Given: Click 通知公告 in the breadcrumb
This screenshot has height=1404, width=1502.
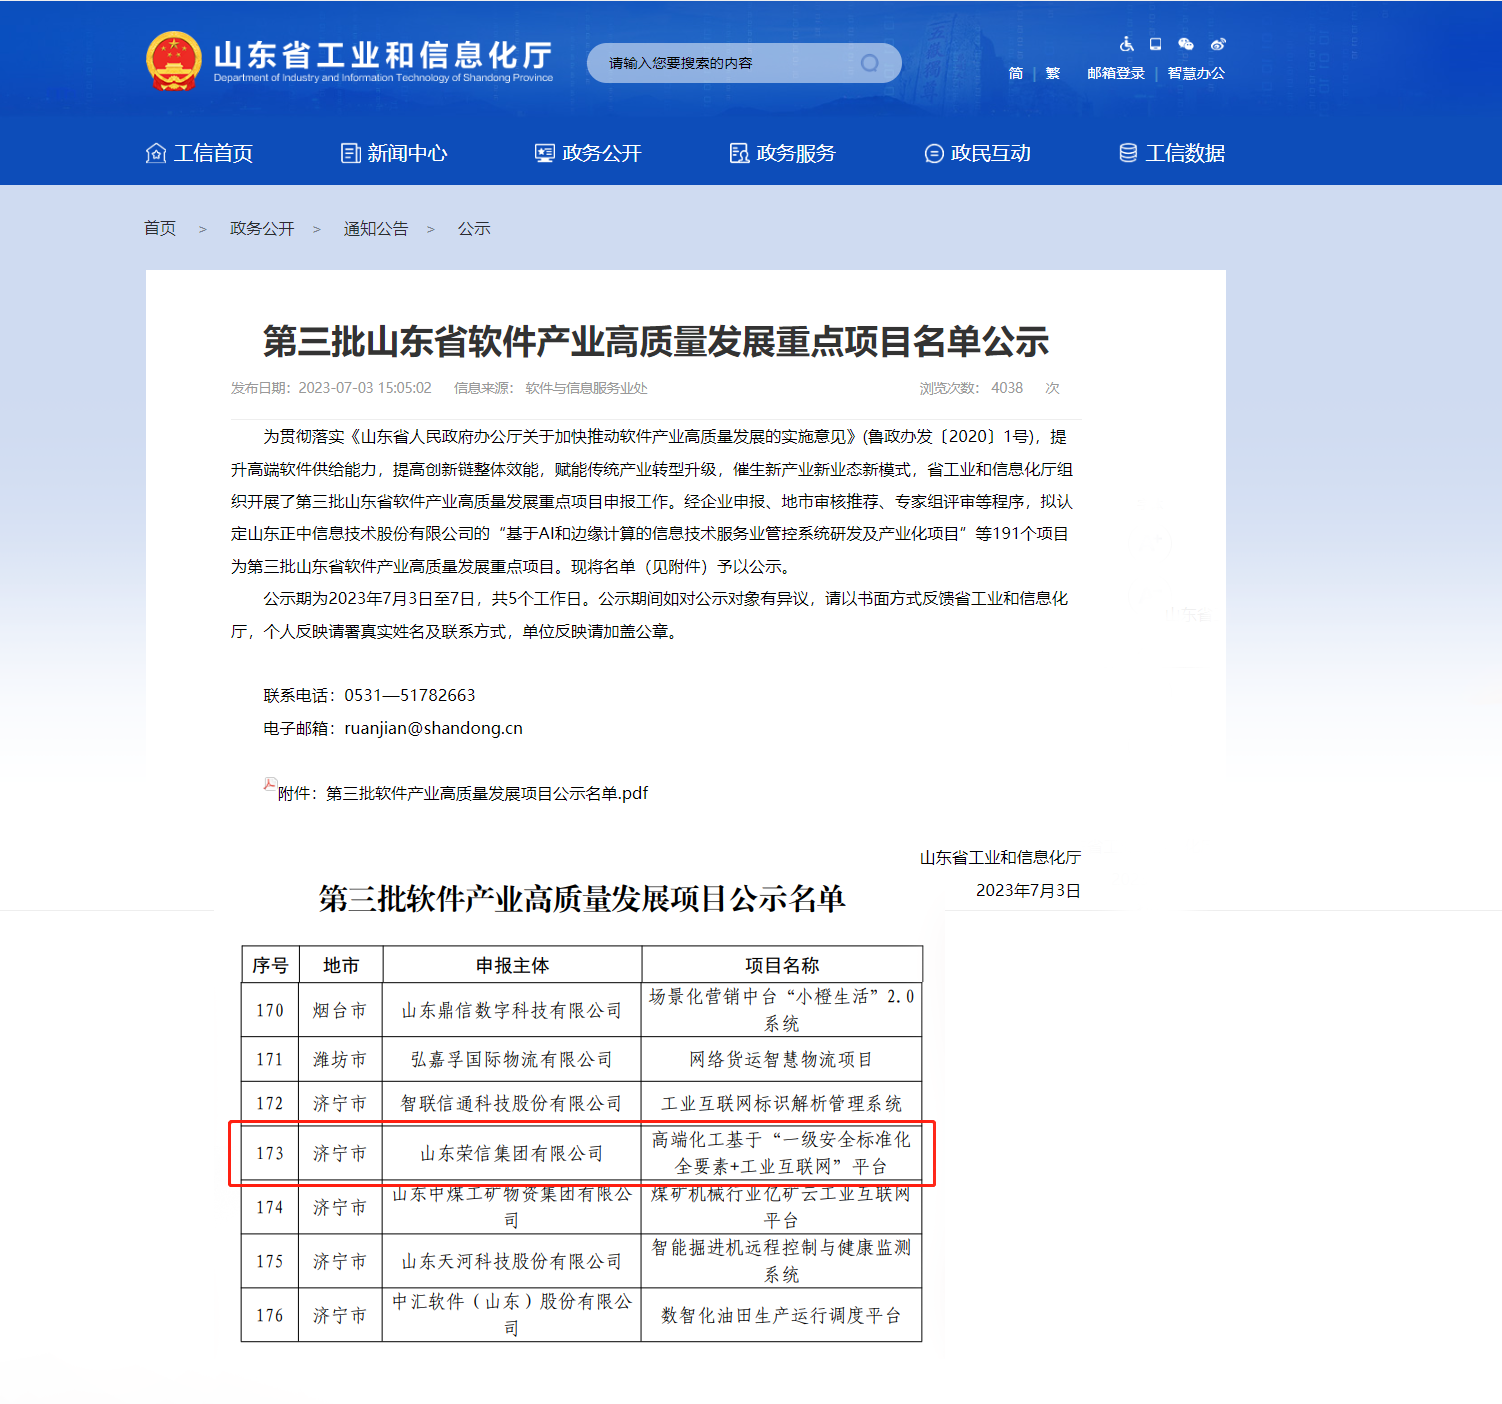Looking at the screenshot, I should tap(376, 229).
